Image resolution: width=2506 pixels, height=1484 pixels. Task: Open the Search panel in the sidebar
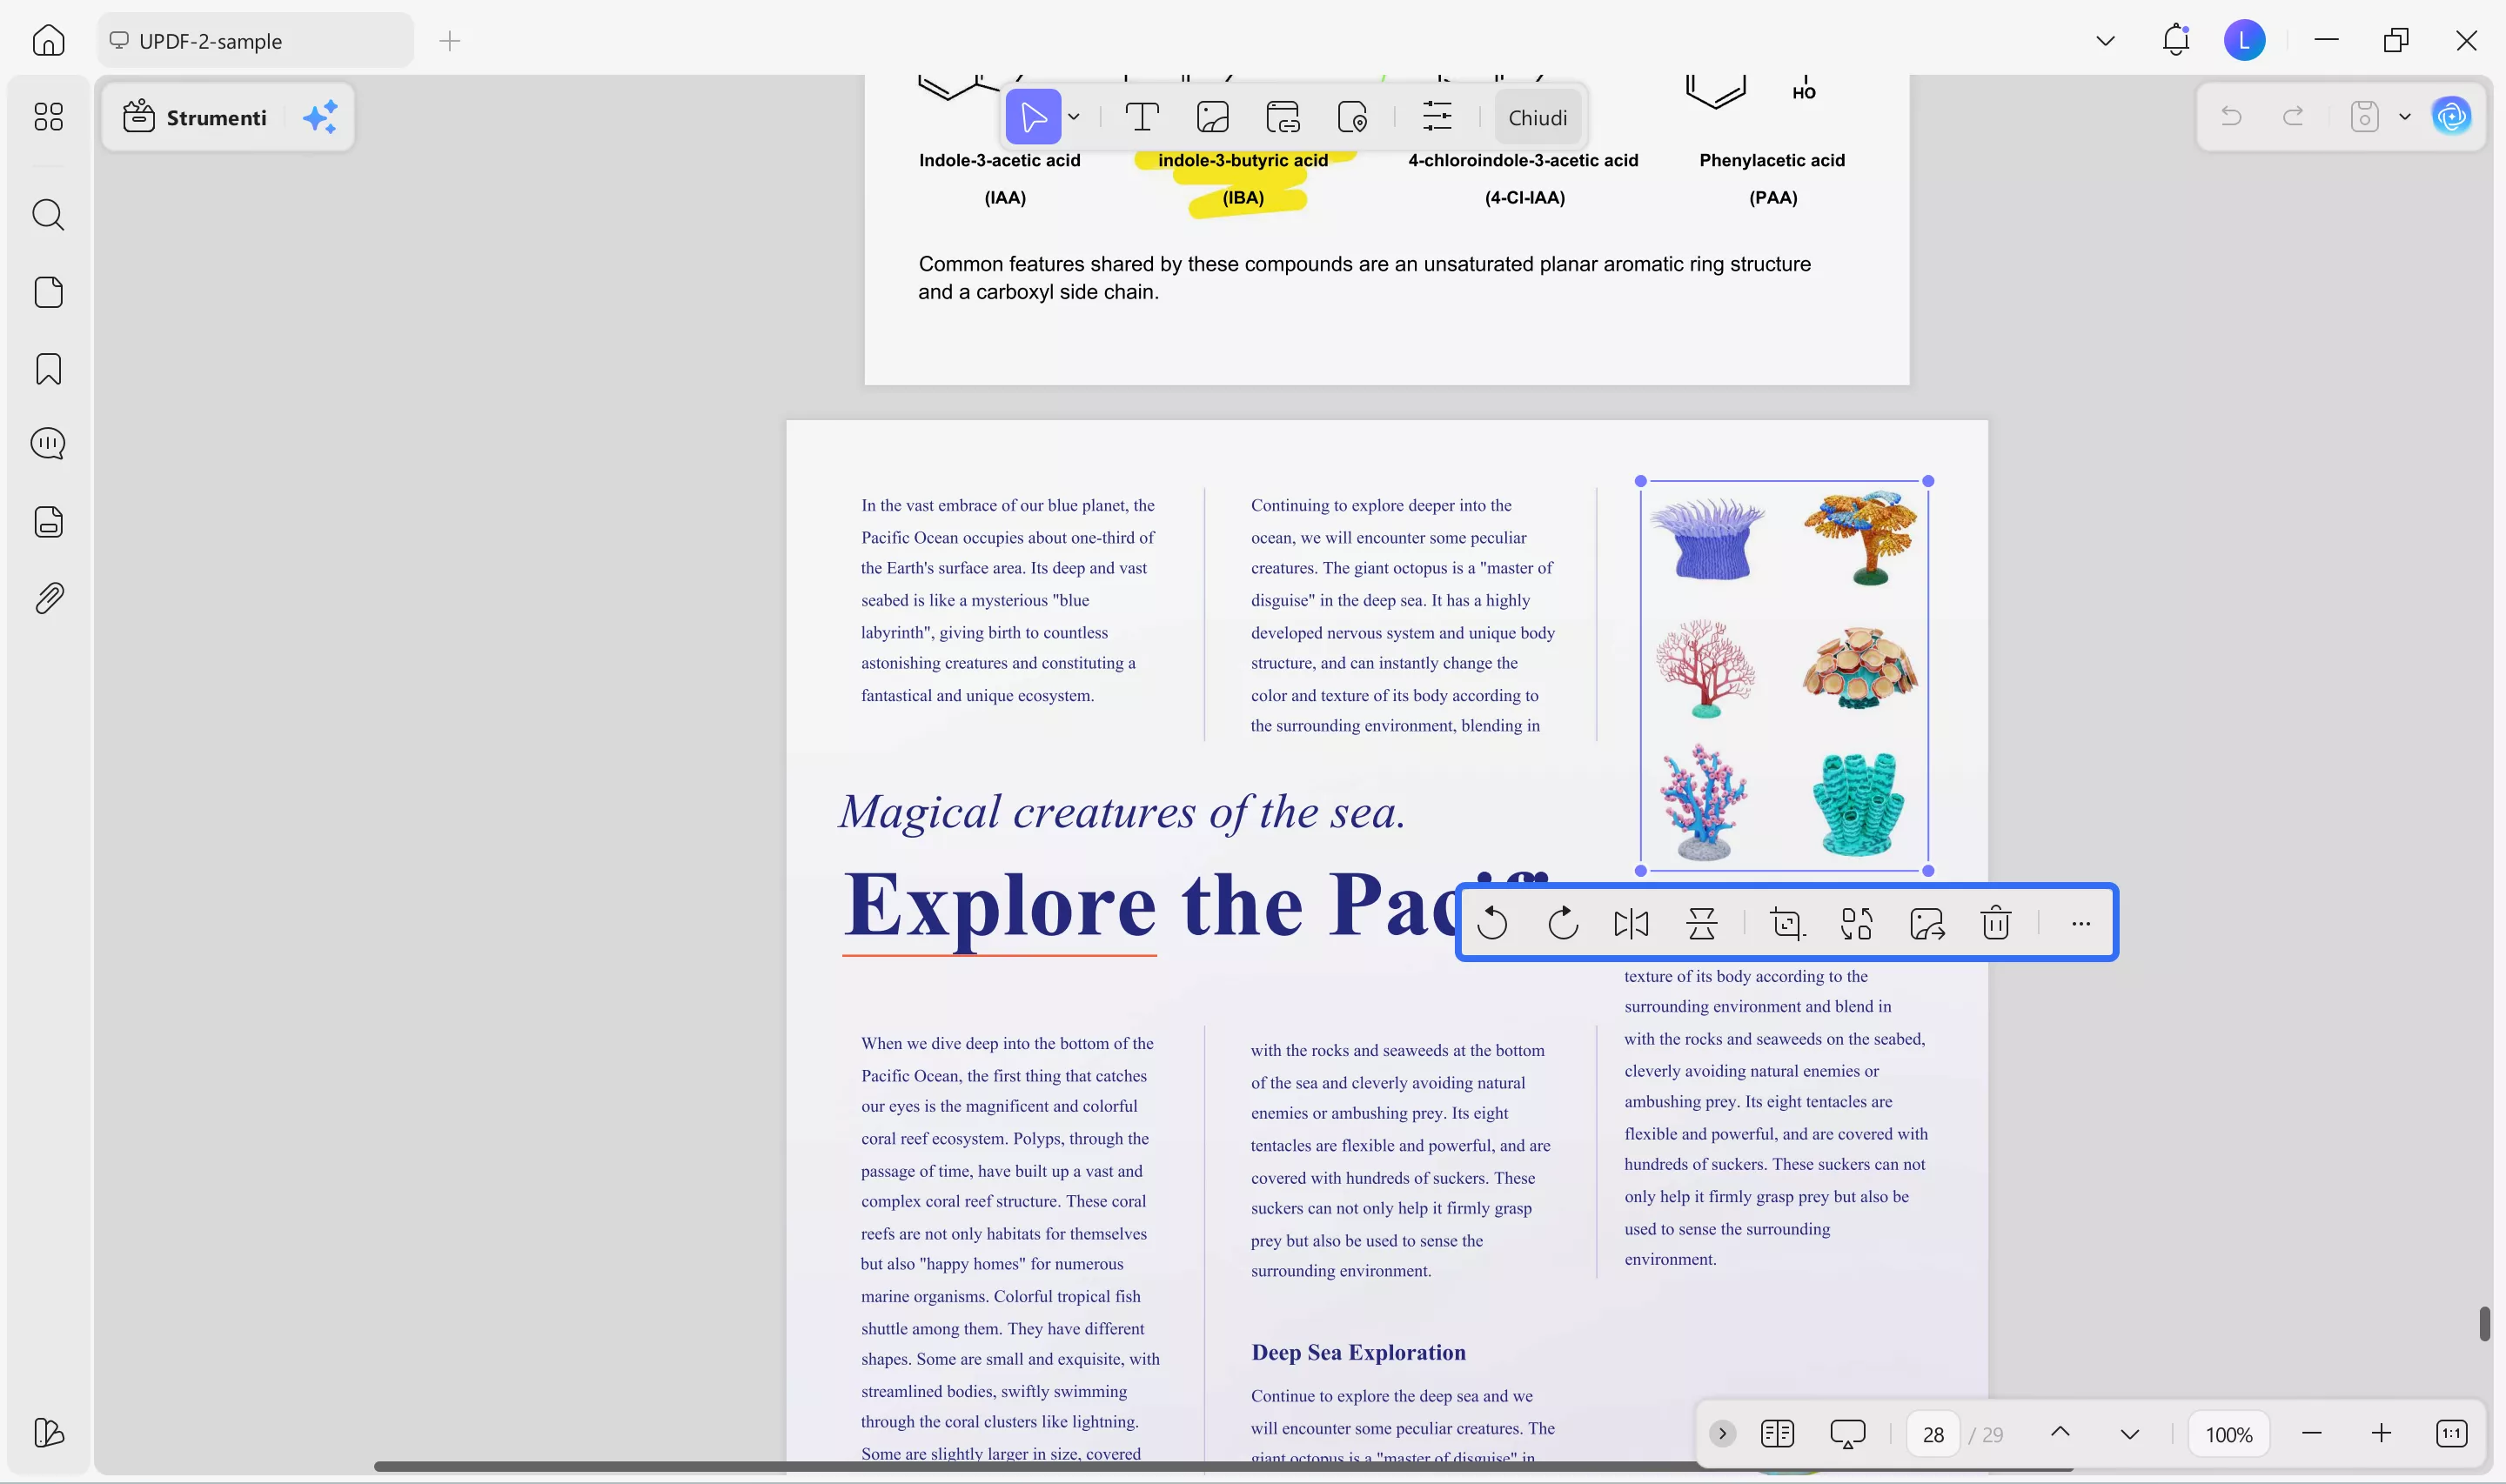pos(49,215)
